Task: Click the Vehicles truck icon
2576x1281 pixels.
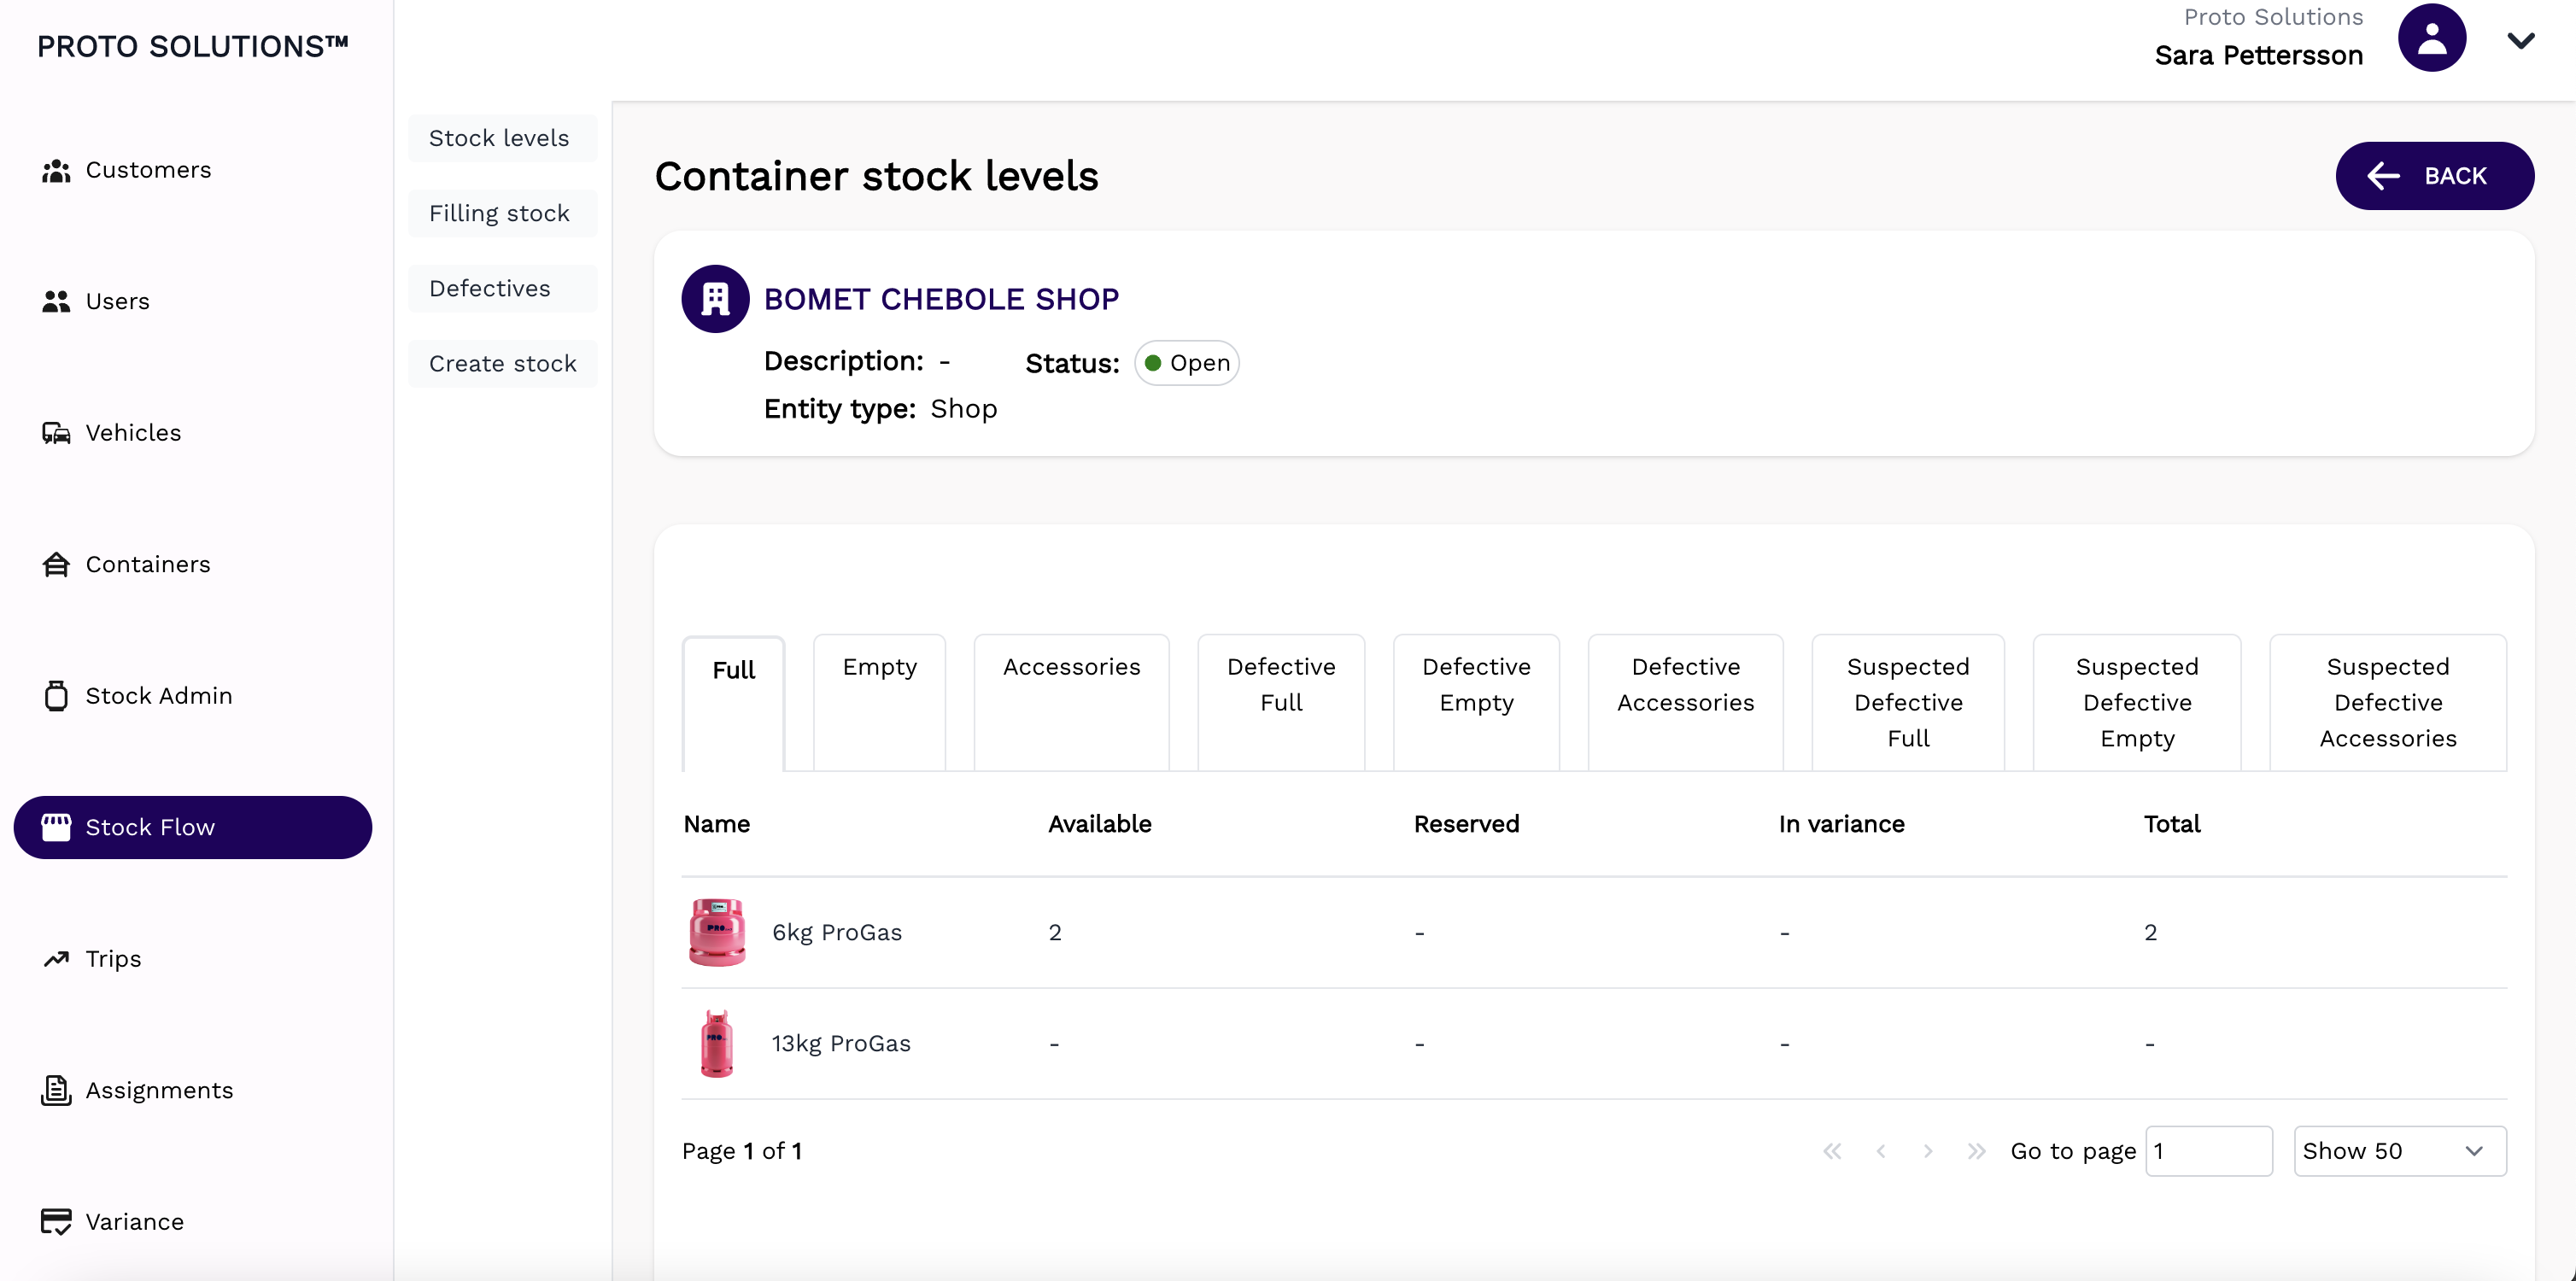Action: pyautogui.click(x=56, y=433)
